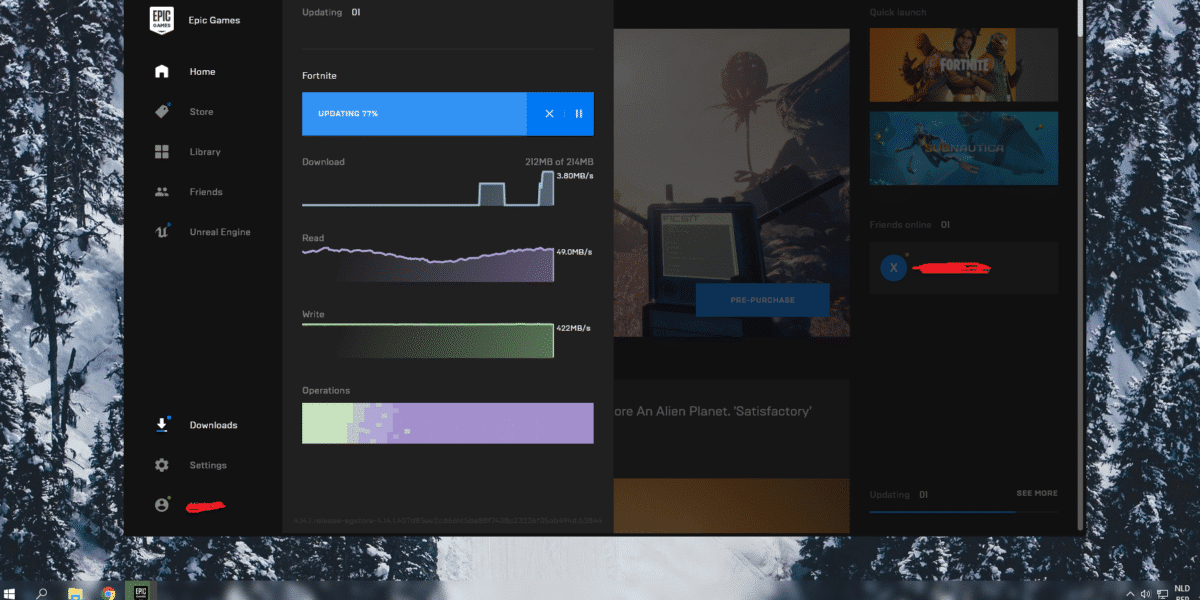The height and width of the screenshot is (600, 1200).
Task: Click the online friend's X avatar
Action: point(894,267)
